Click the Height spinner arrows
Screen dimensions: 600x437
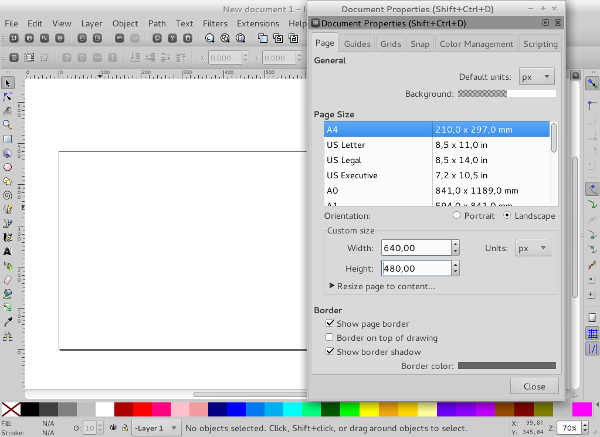click(x=455, y=269)
